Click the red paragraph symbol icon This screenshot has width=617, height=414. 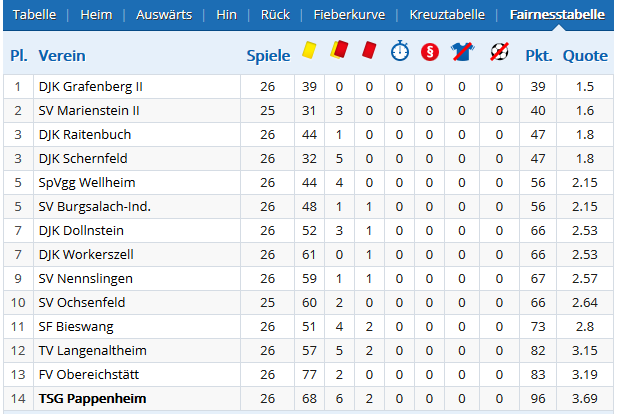430,52
